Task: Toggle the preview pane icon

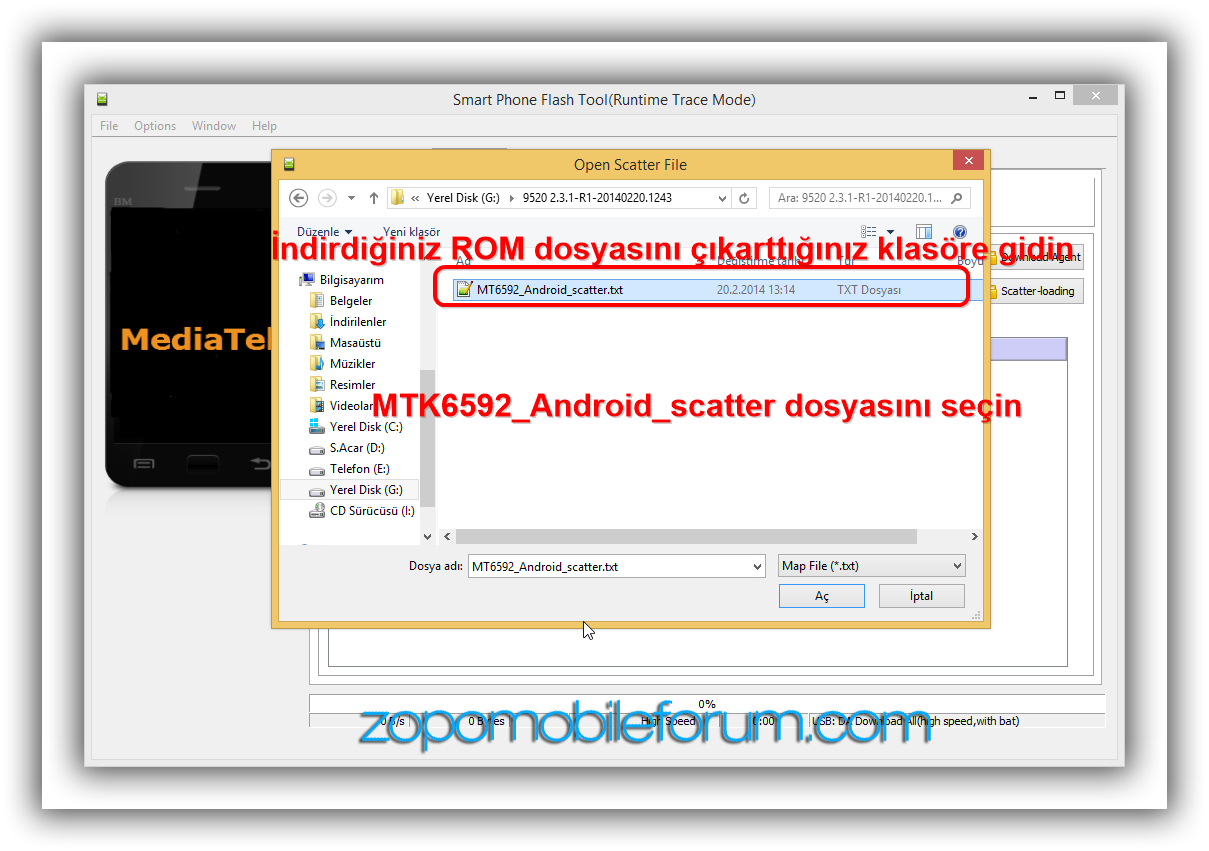Action: click(924, 232)
